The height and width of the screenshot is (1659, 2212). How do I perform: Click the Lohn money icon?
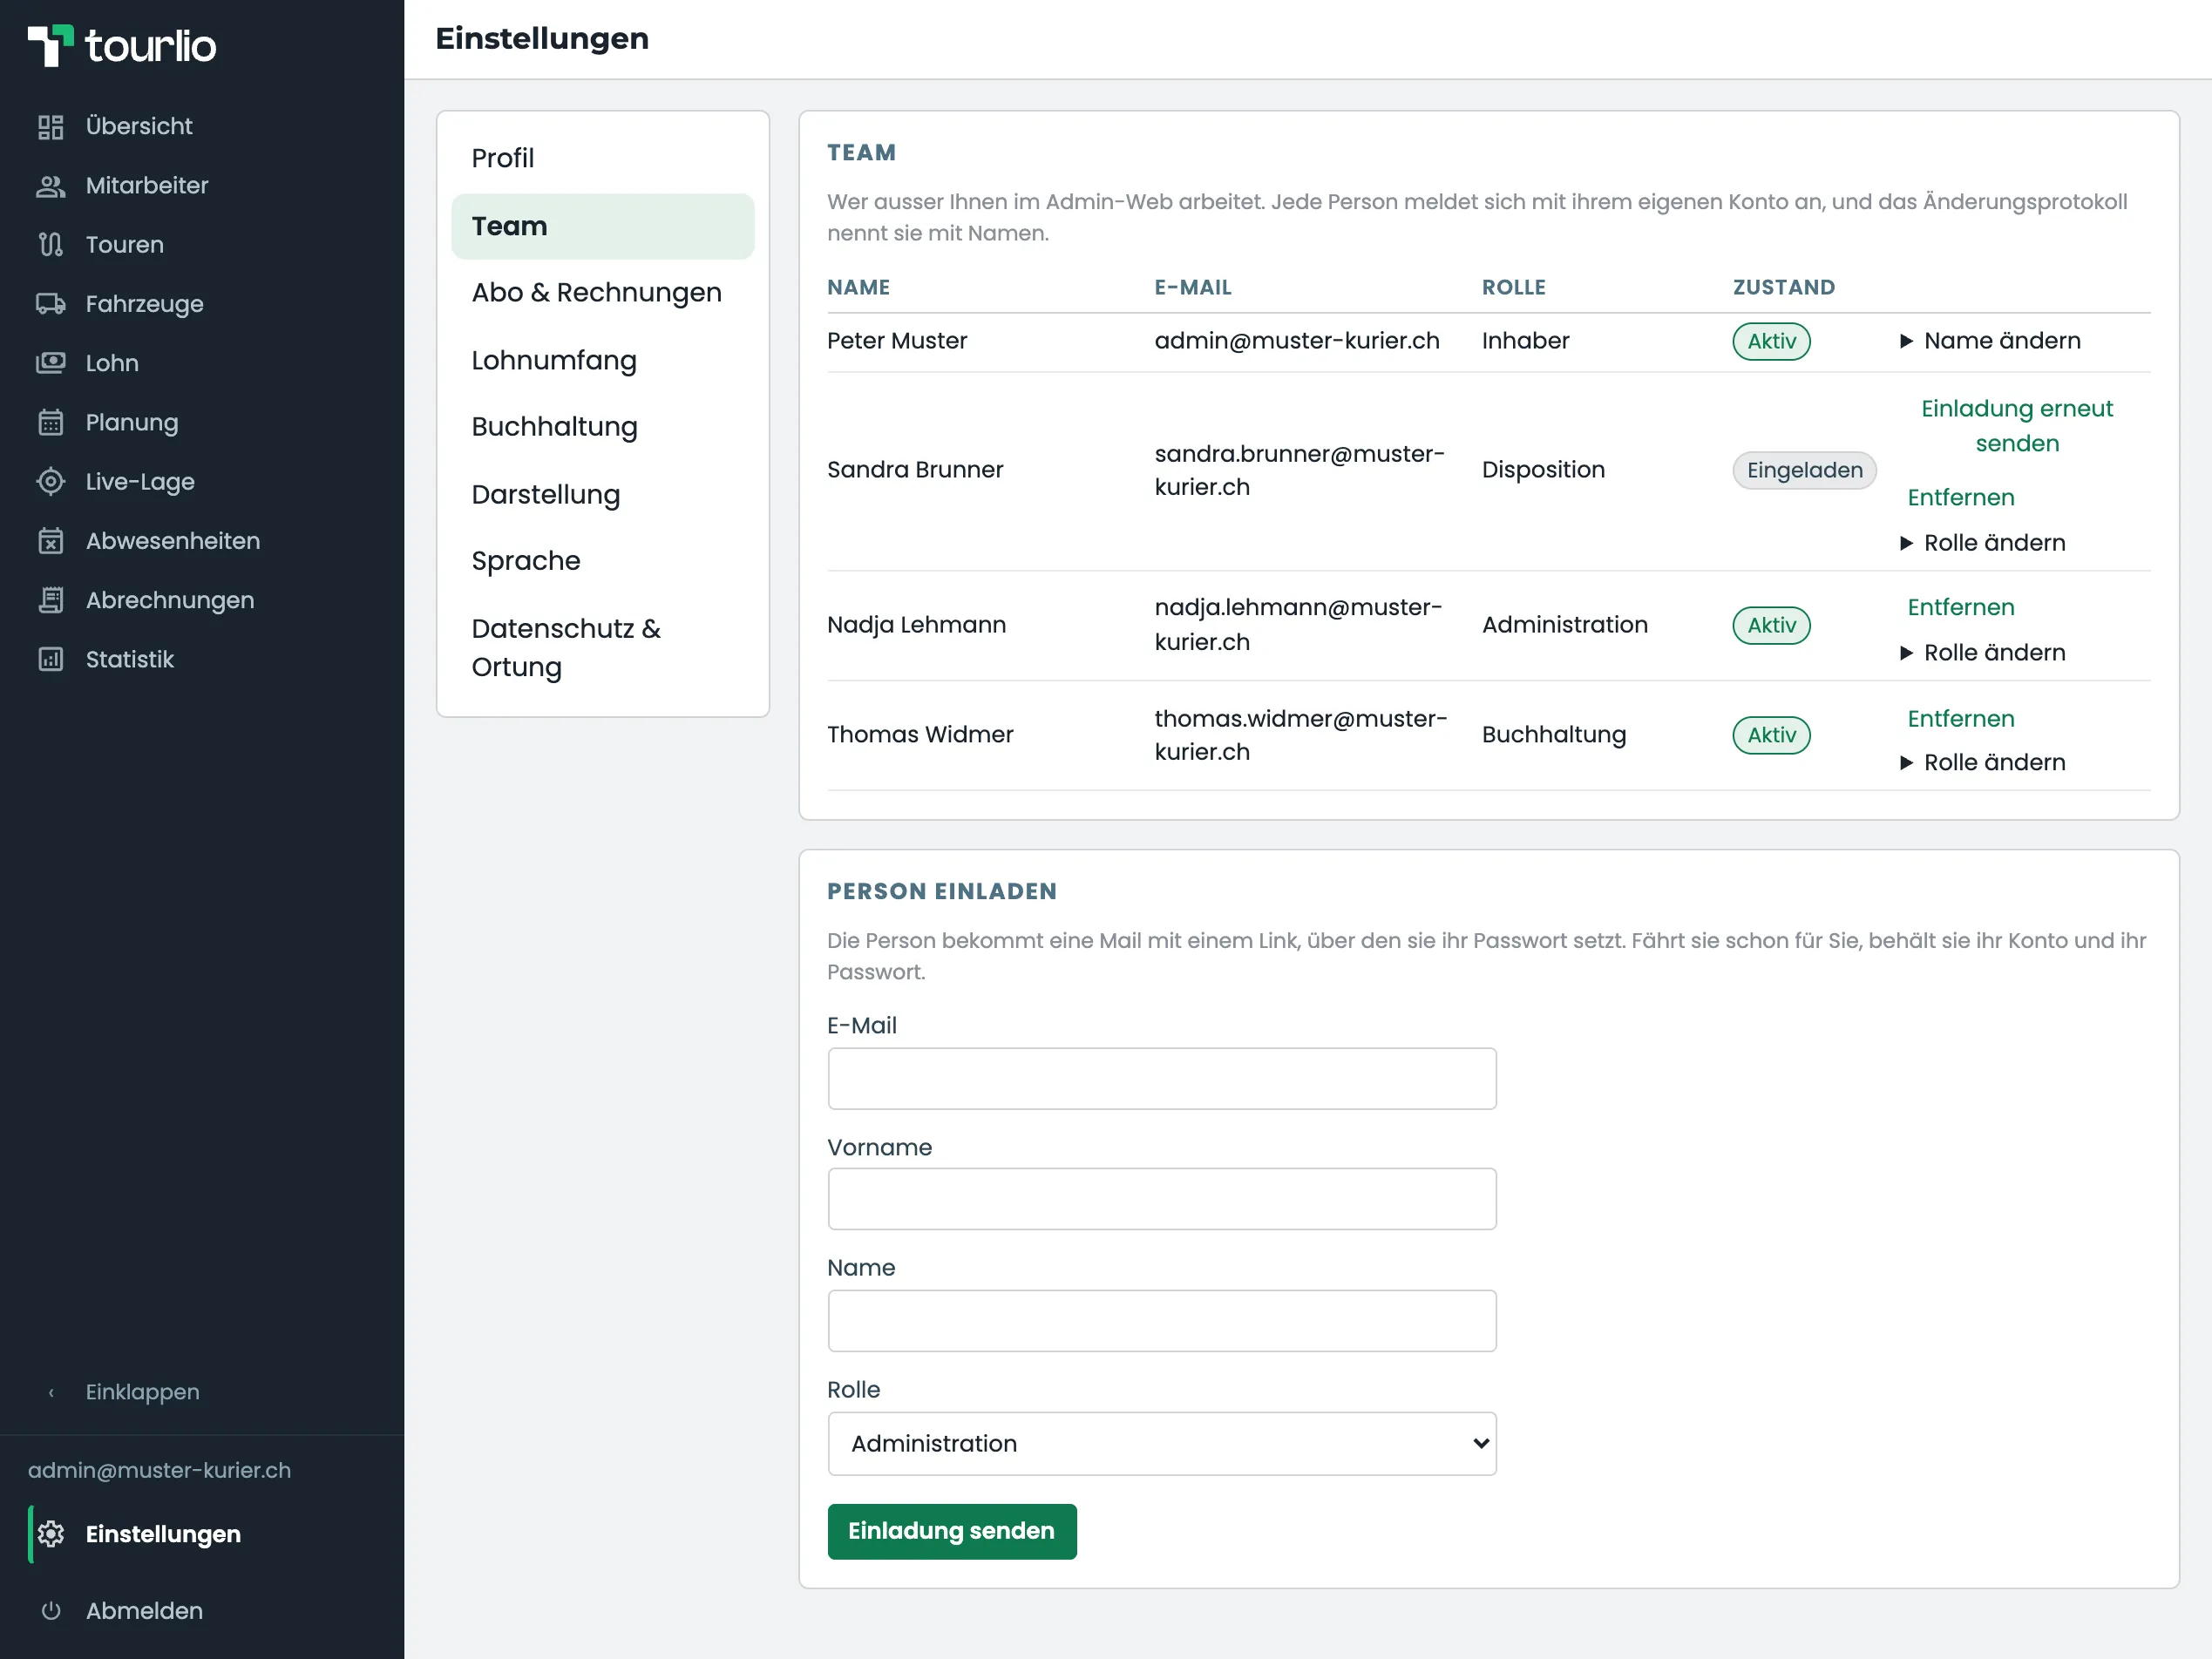pyautogui.click(x=50, y=363)
